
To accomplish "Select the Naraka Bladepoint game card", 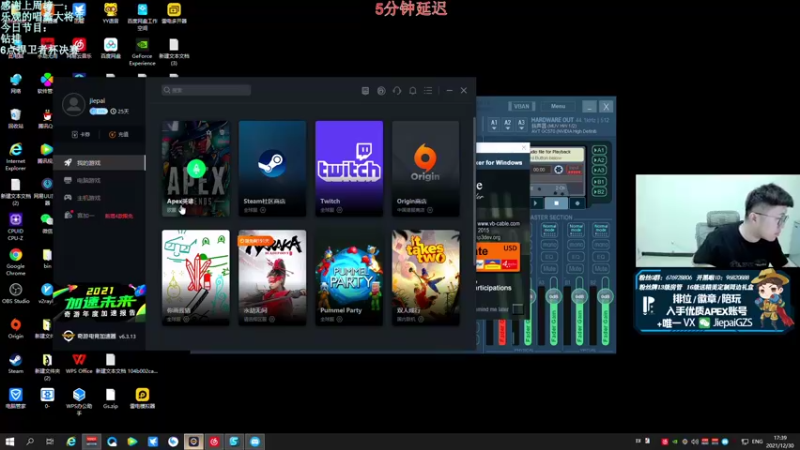I will point(272,278).
